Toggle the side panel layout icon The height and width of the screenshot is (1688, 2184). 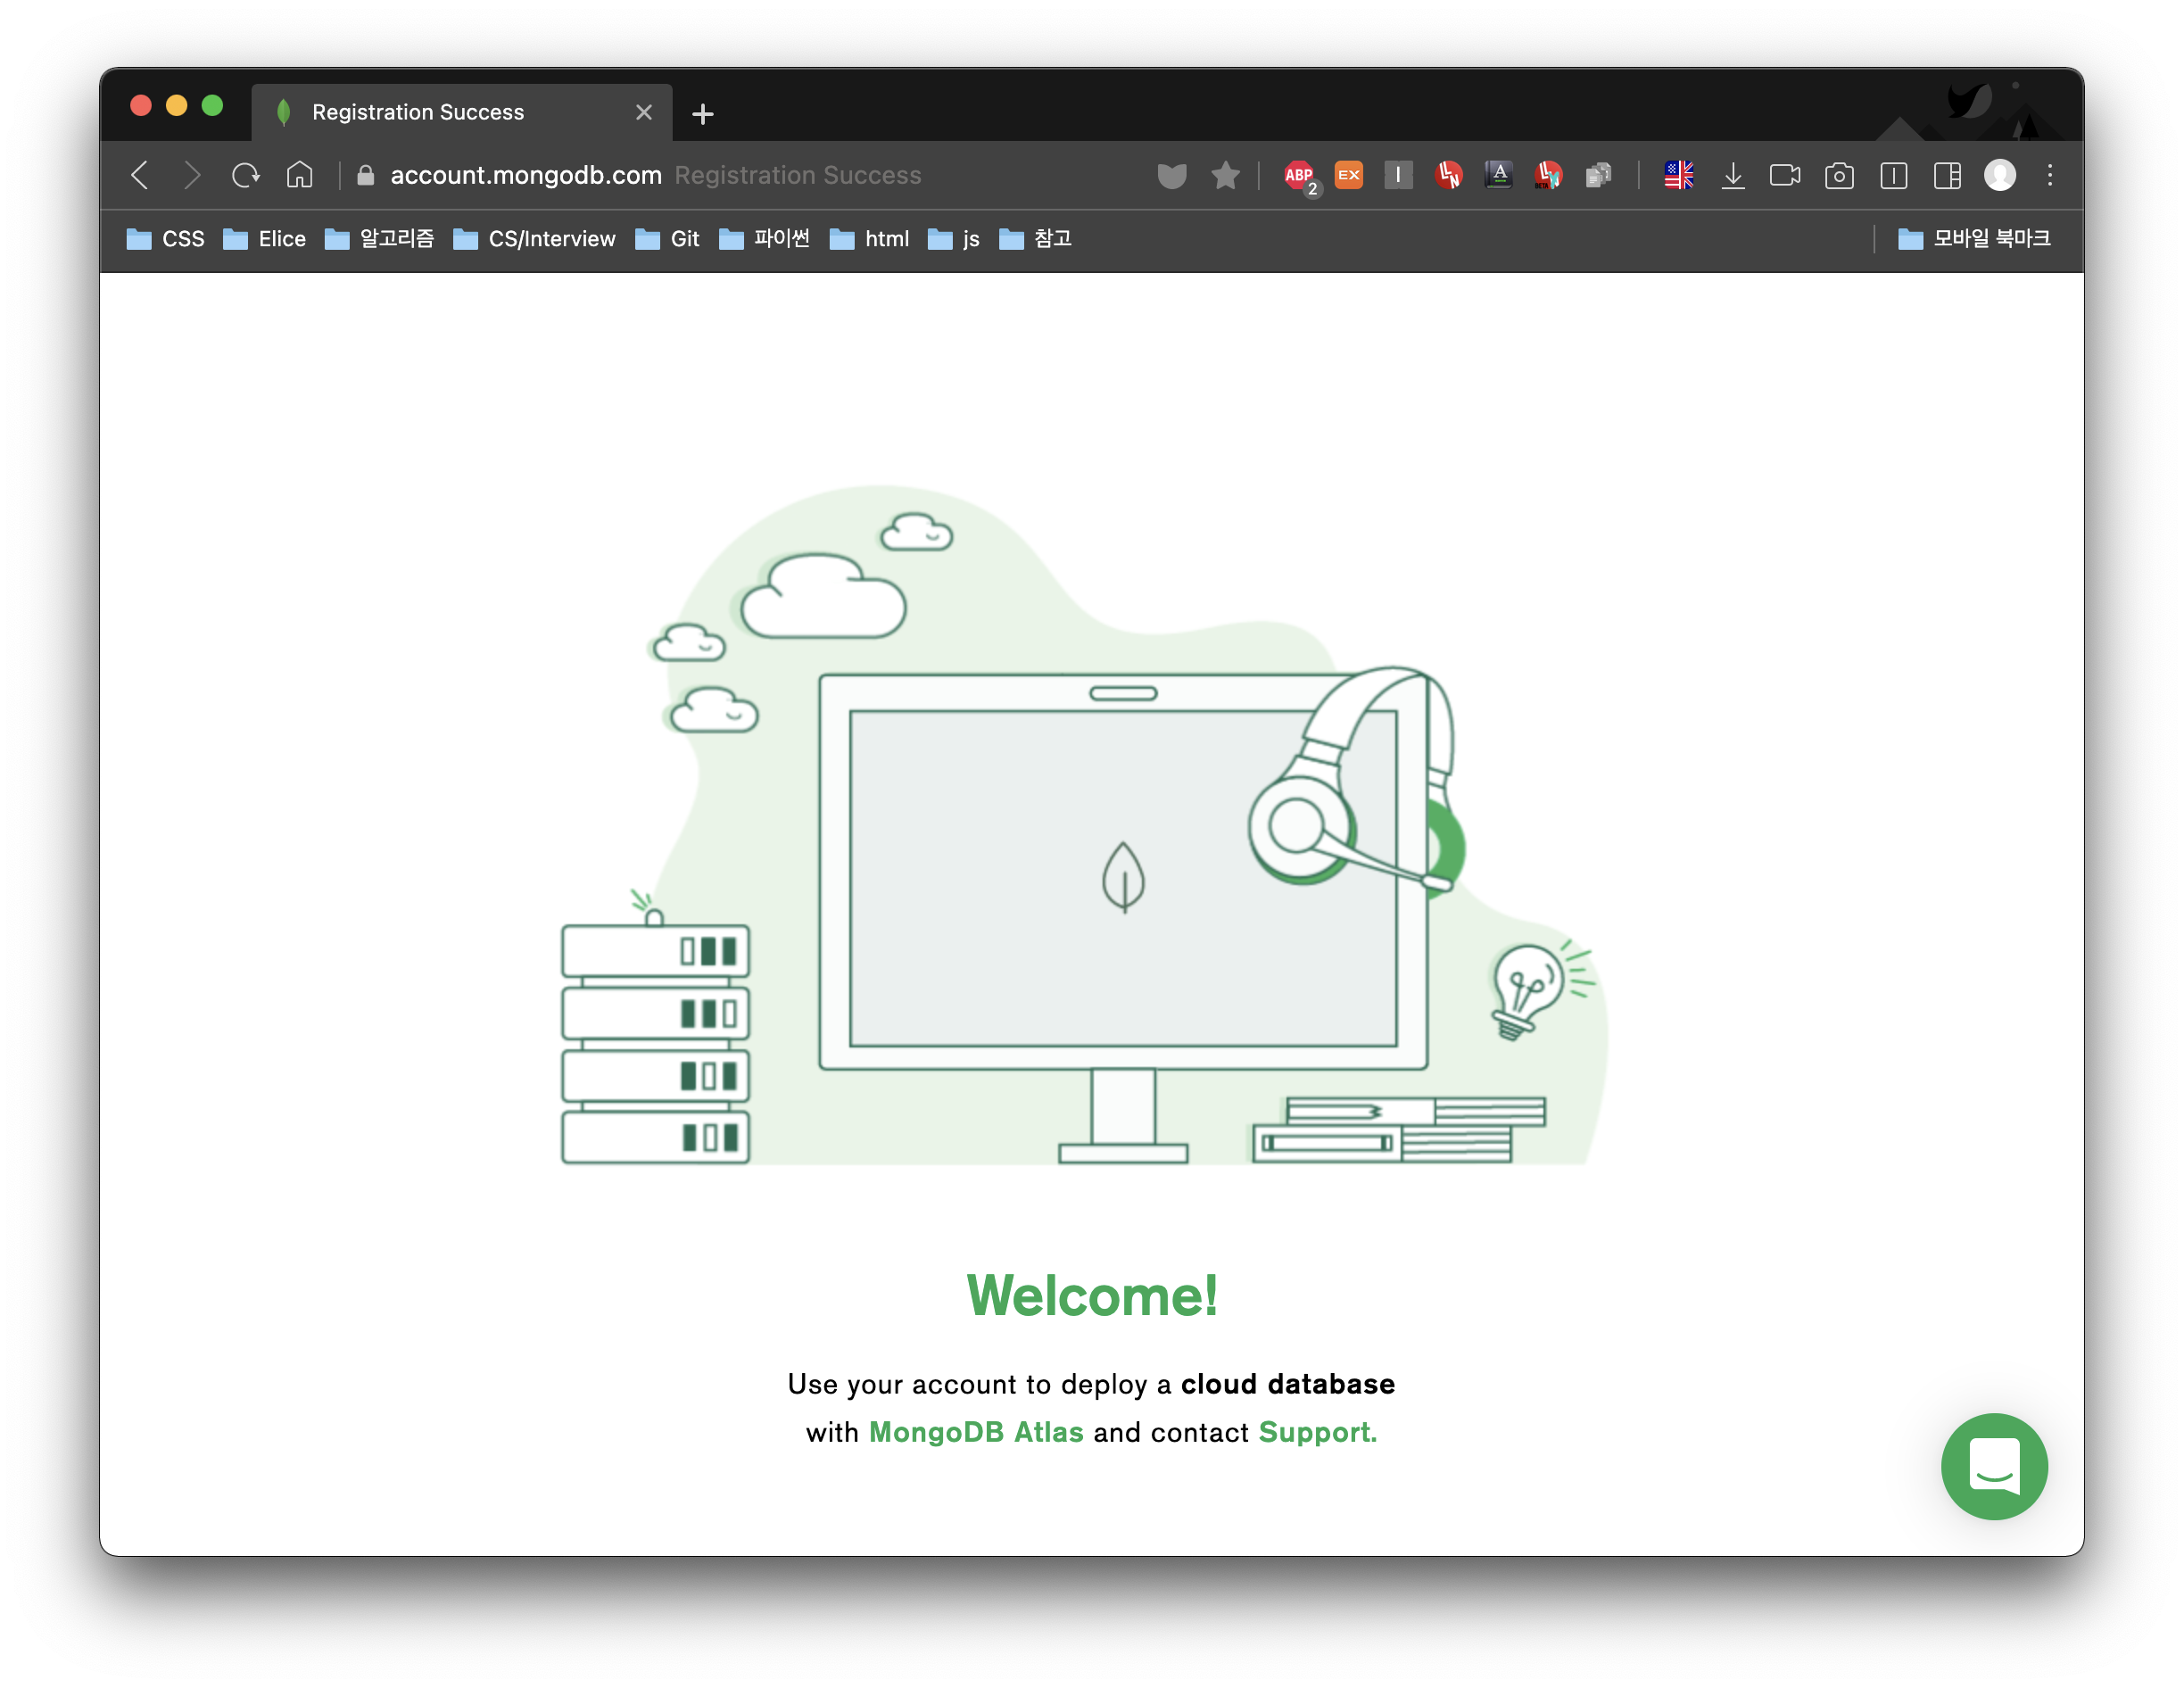click(1946, 176)
